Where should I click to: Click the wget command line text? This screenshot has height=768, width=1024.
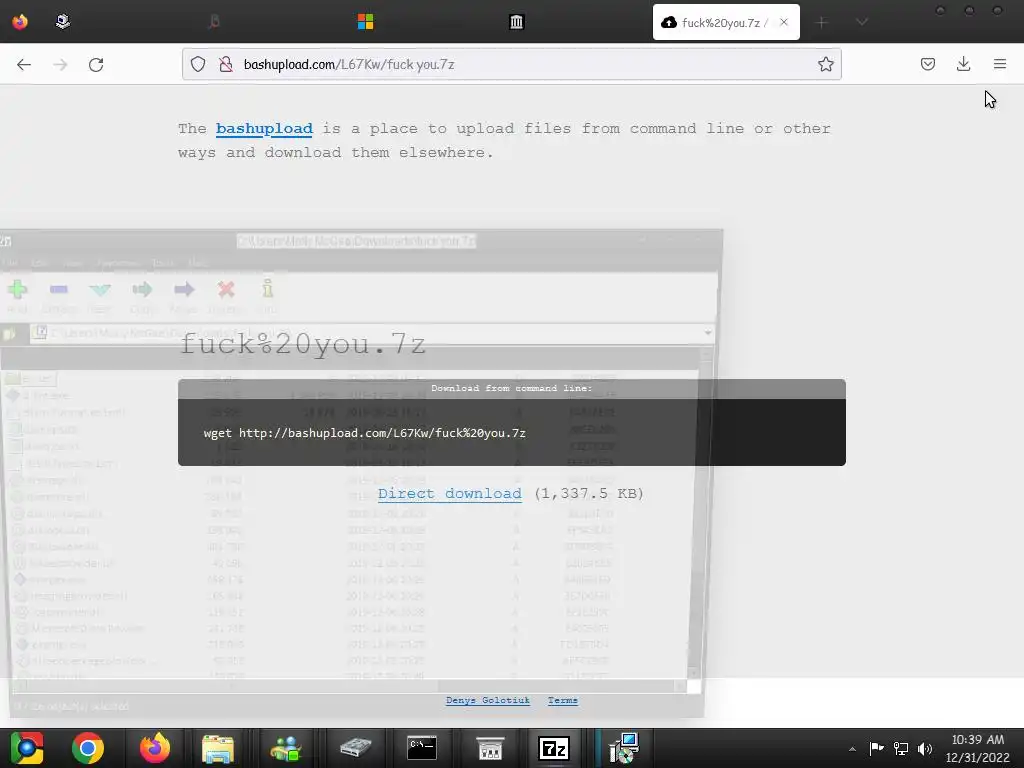coord(364,433)
